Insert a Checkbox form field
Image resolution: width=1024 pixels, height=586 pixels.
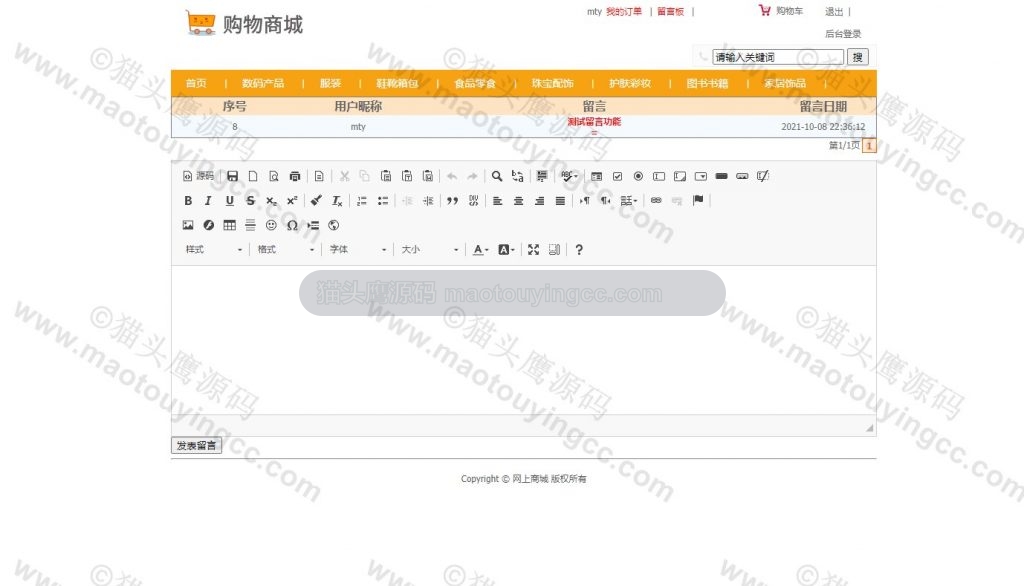point(618,176)
